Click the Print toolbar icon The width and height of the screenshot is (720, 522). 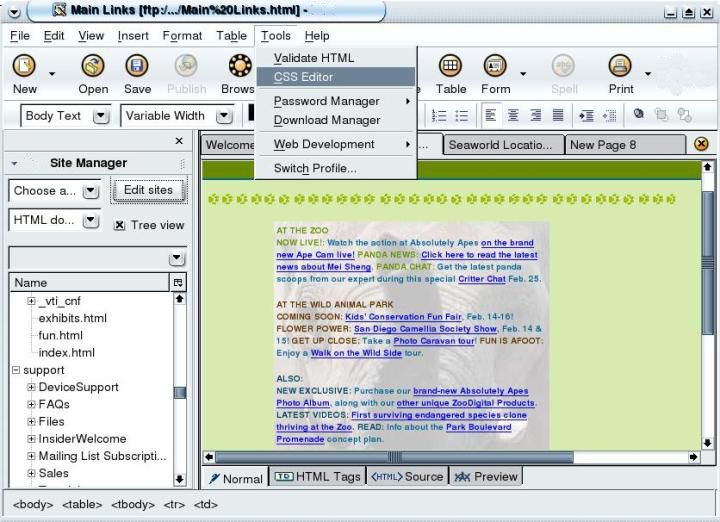[620, 66]
